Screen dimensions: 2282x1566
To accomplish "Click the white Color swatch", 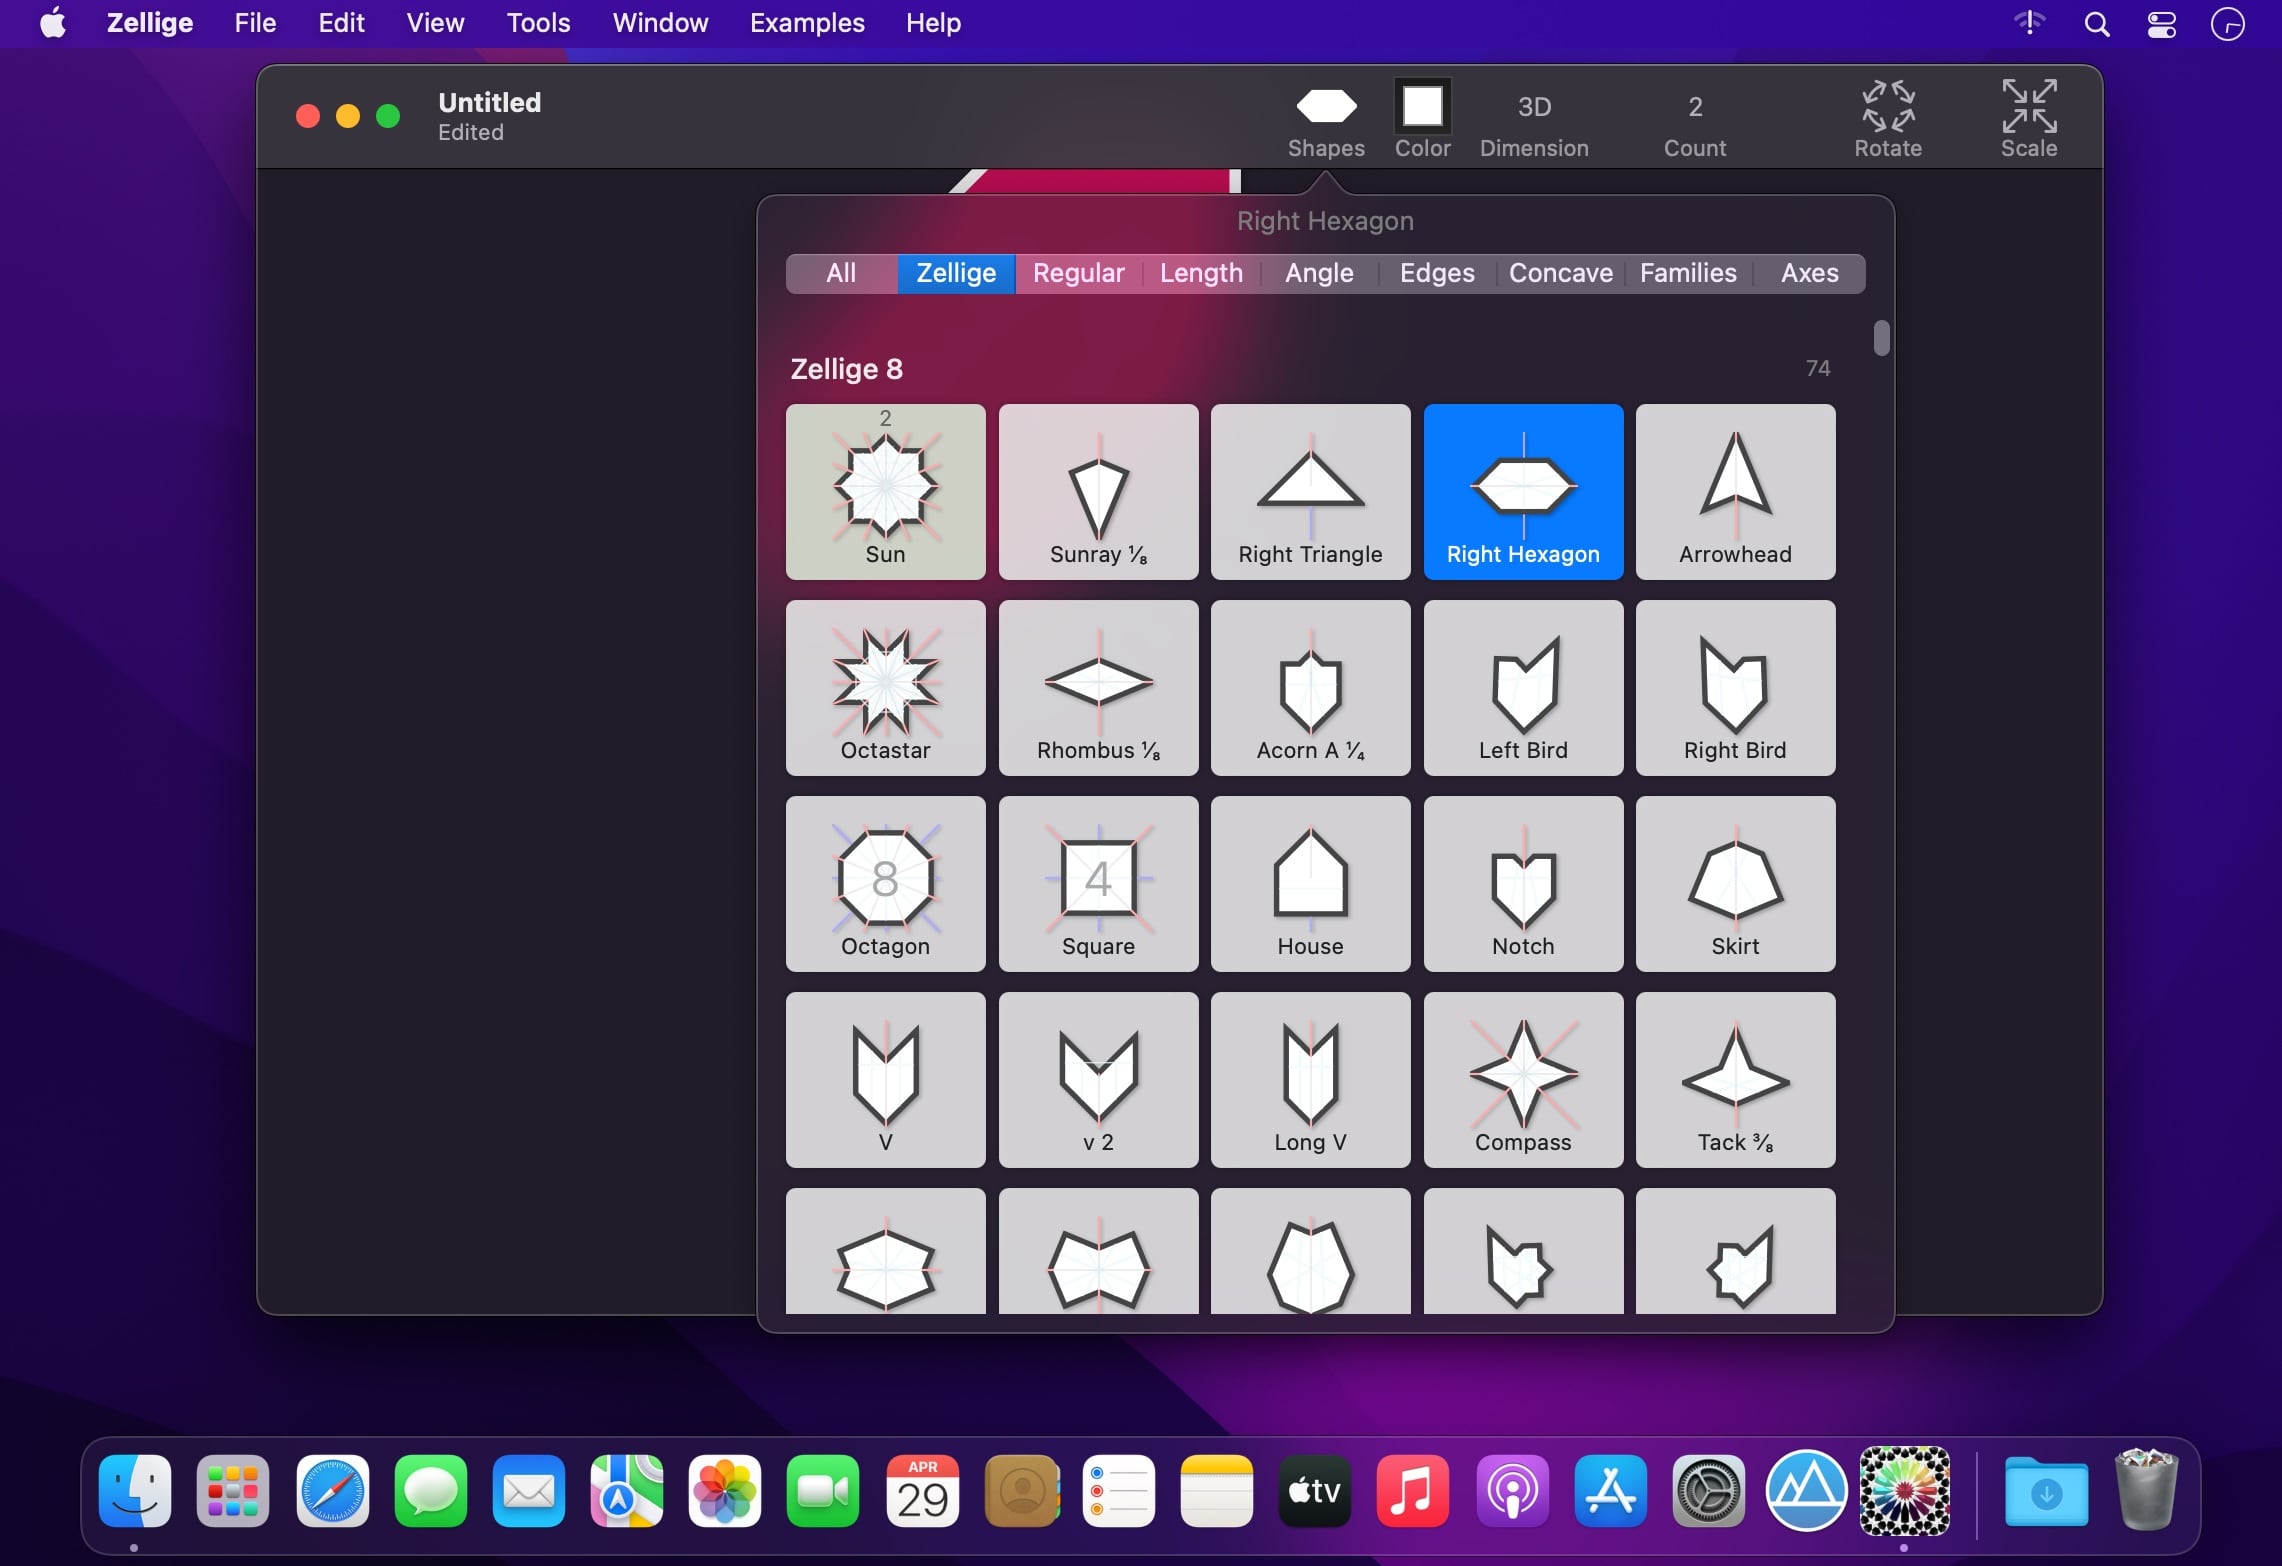I will click(x=1422, y=107).
